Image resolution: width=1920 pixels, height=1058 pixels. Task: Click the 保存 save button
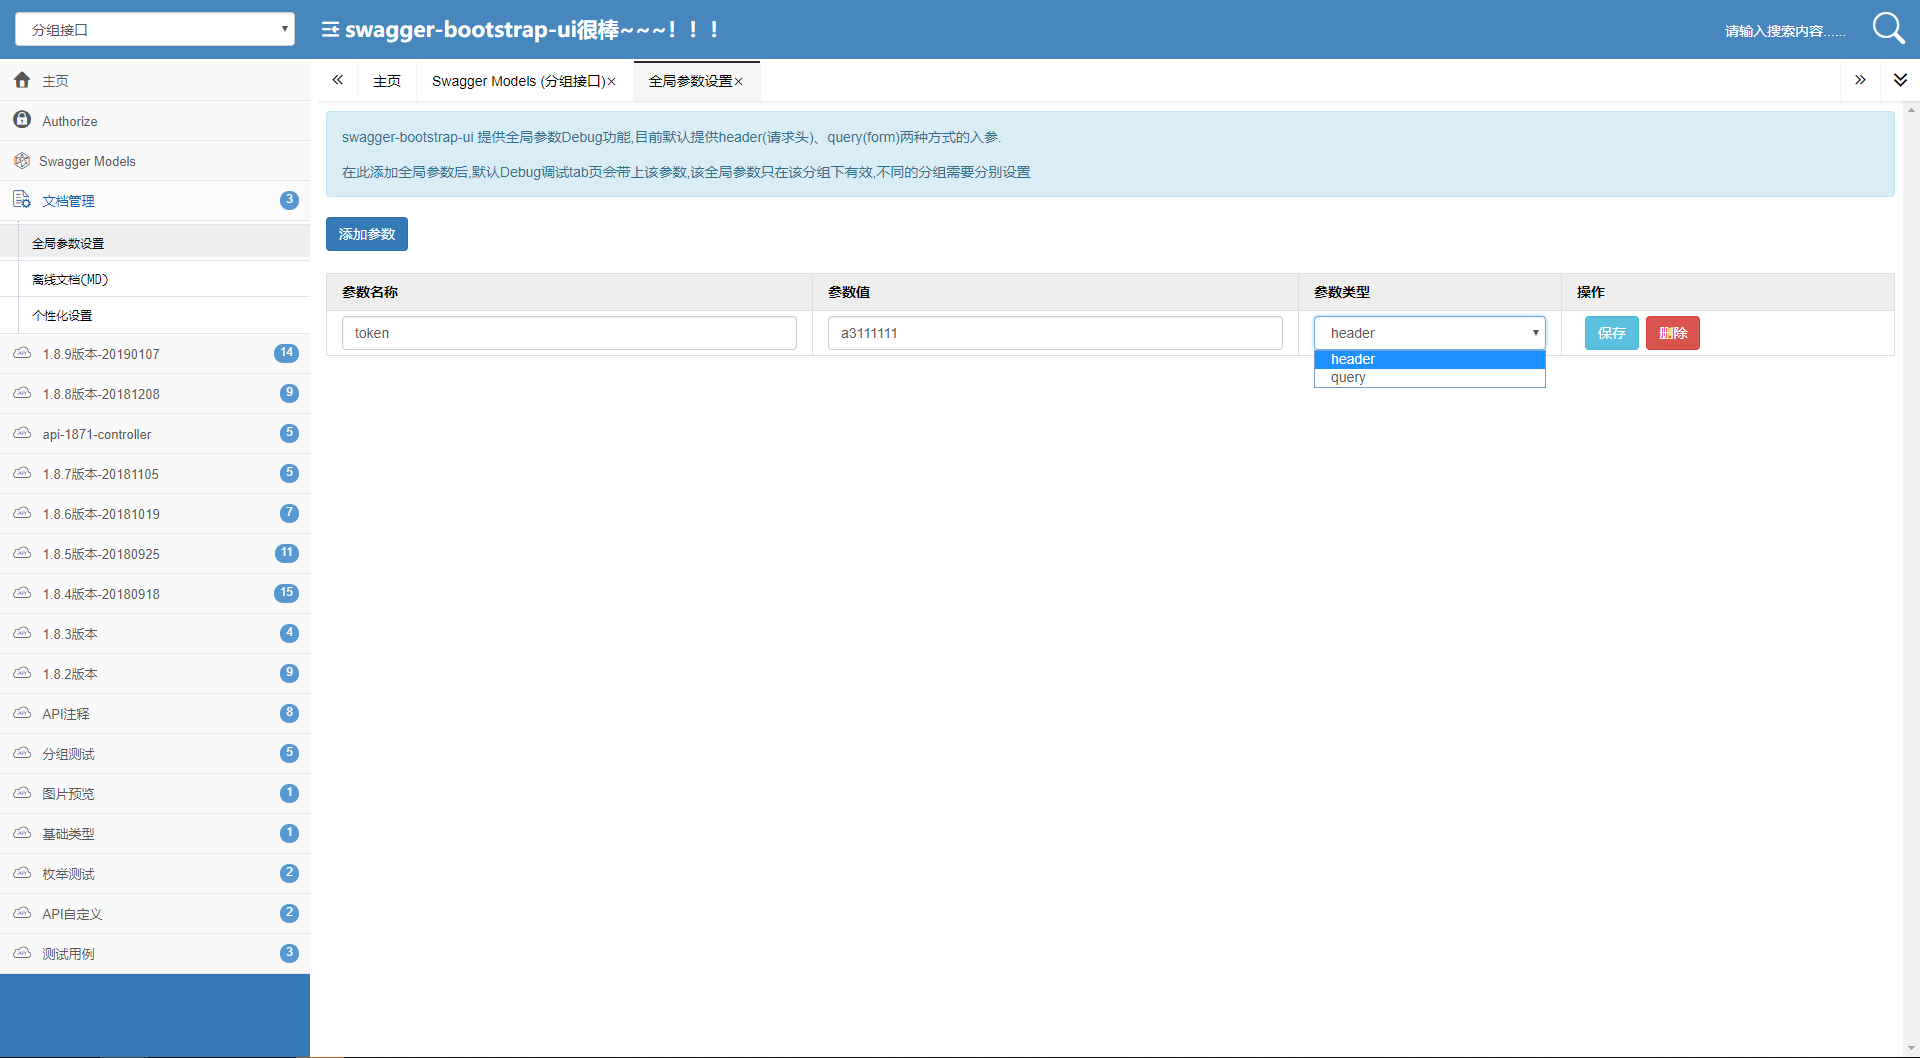coord(1612,333)
